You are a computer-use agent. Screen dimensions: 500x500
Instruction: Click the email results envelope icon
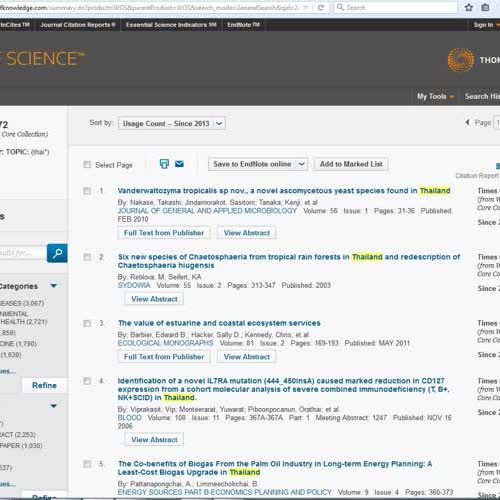179,164
